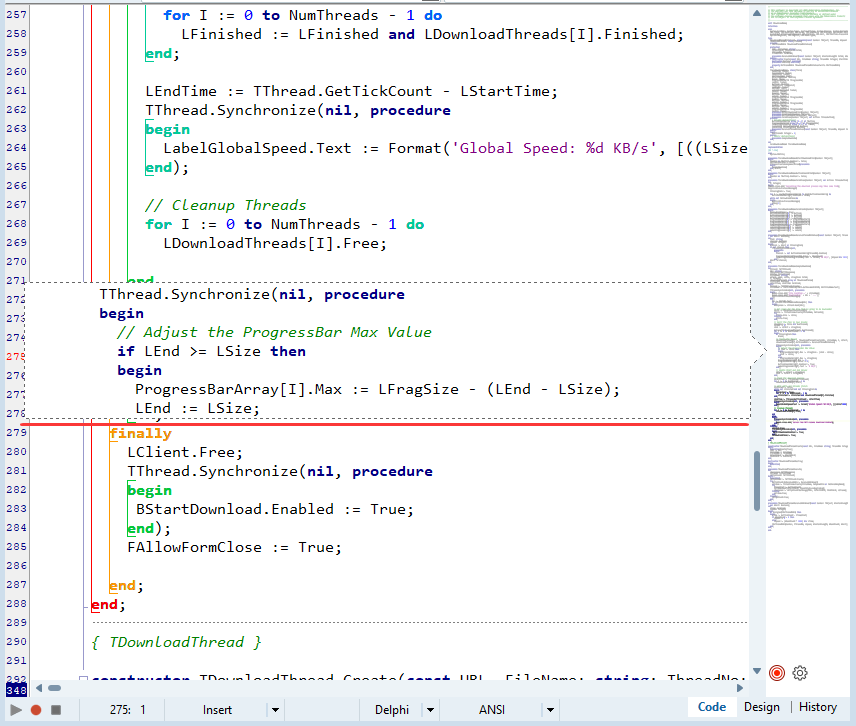This screenshot has width=856, height=726.
Task: Collapse the constructor block at line 292
Action: click(84, 679)
